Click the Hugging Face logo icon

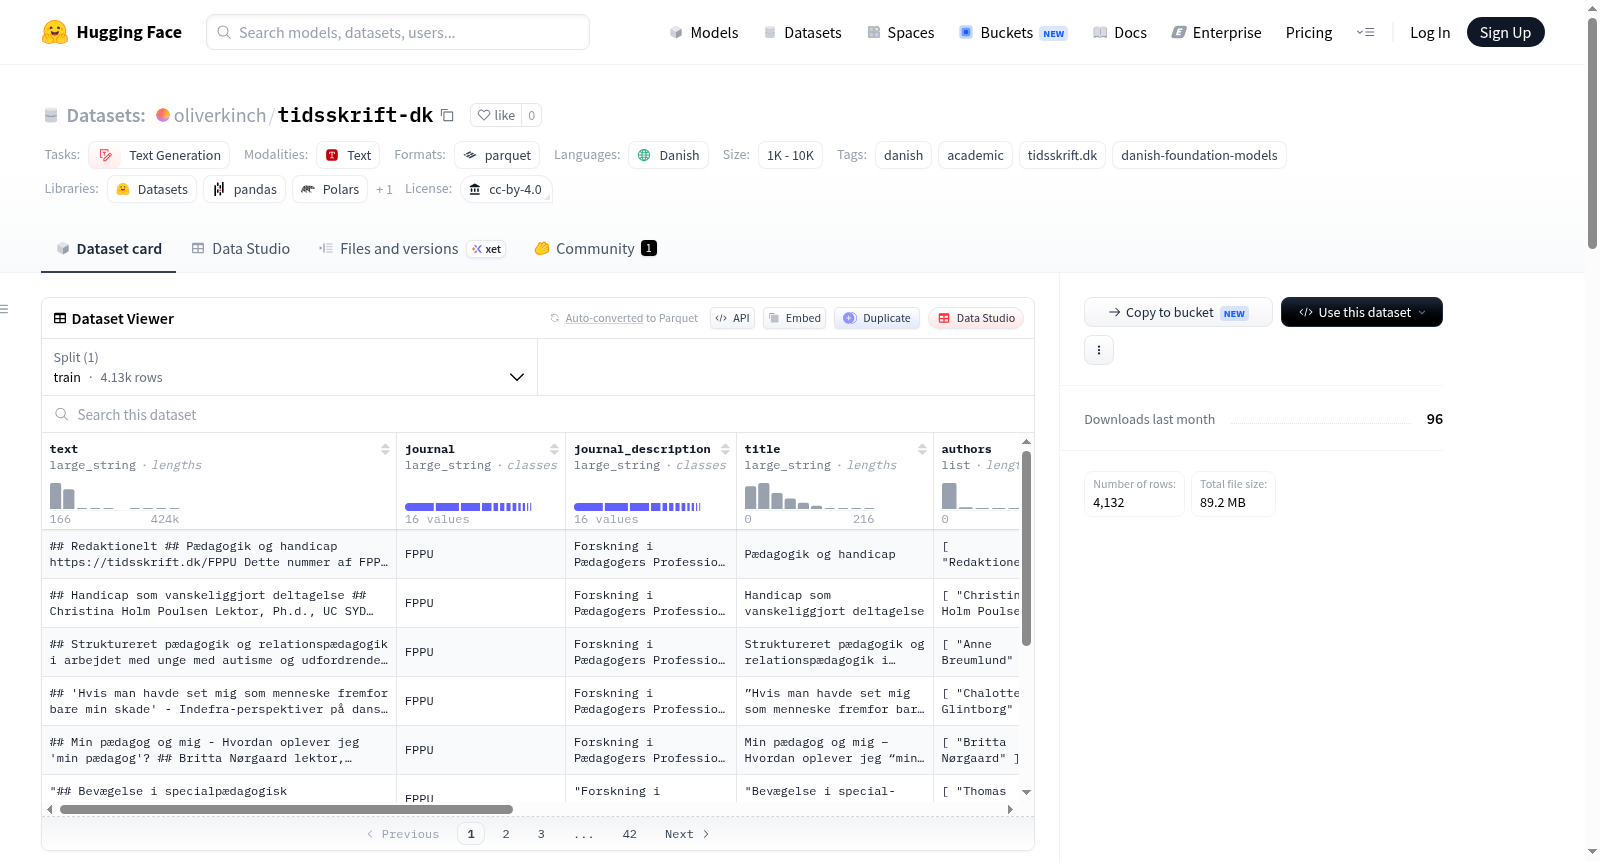click(55, 32)
